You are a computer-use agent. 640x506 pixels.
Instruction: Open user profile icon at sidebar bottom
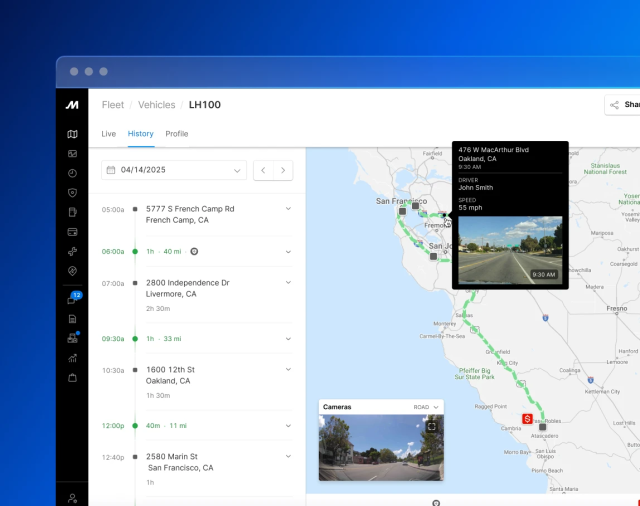72,497
